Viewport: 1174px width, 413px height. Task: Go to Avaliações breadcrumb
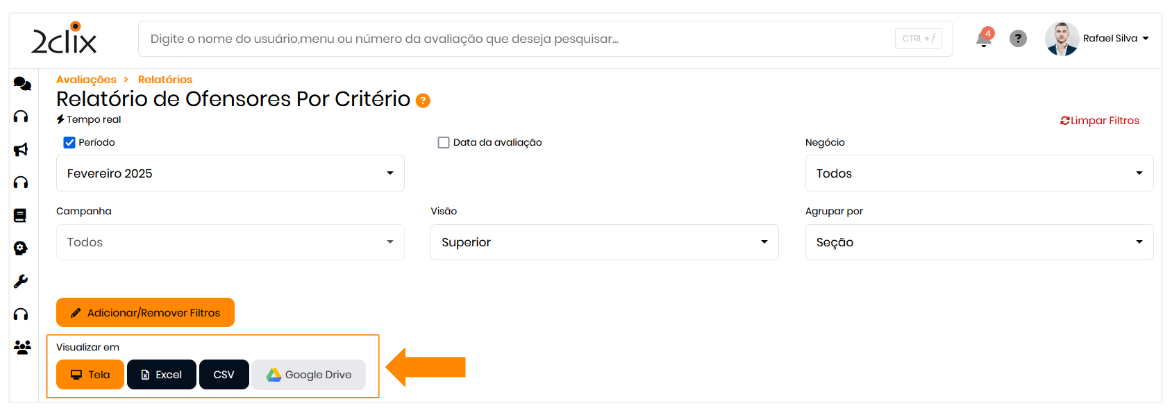(x=86, y=79)
